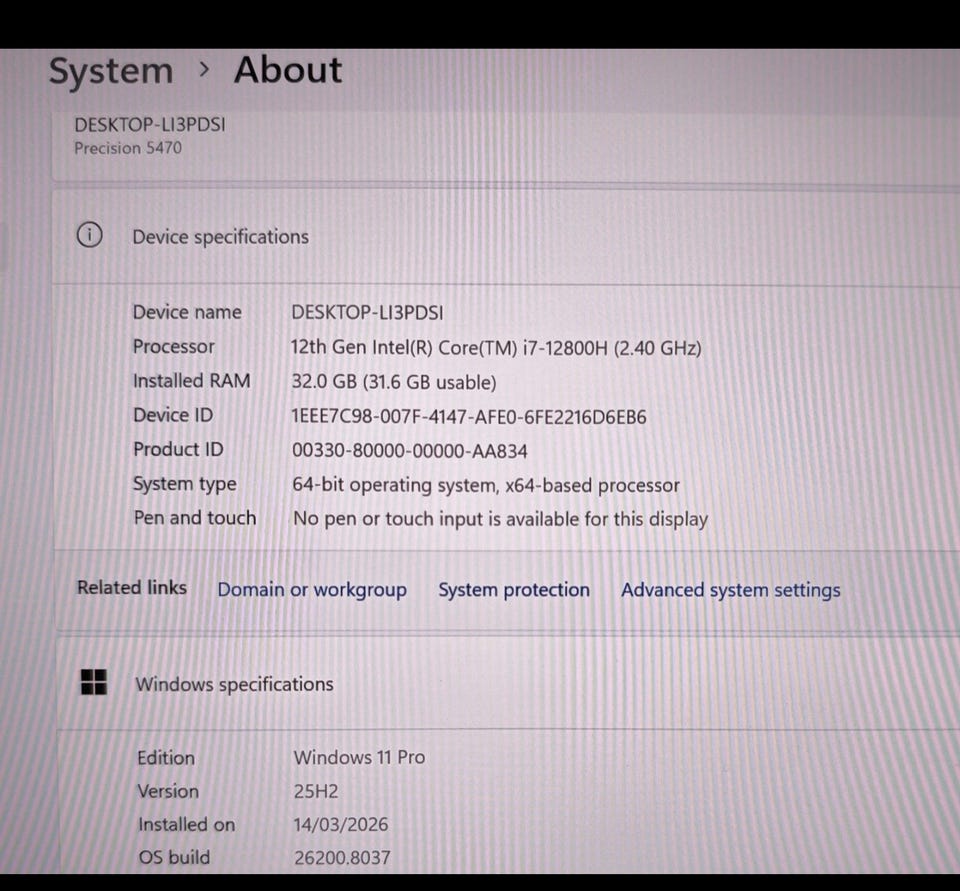The image size is (960, 891).
Task: Select the No pen or touch input text
Action: tap(501, 520)
